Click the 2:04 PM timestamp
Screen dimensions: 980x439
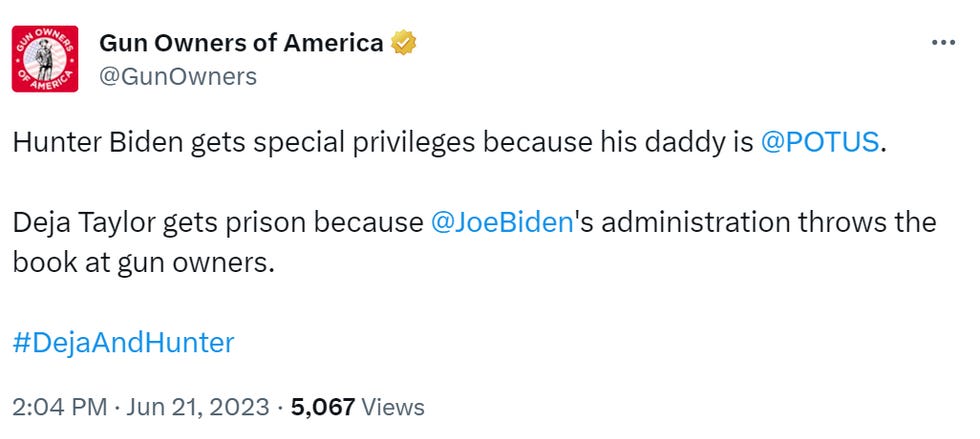(57, 407)
